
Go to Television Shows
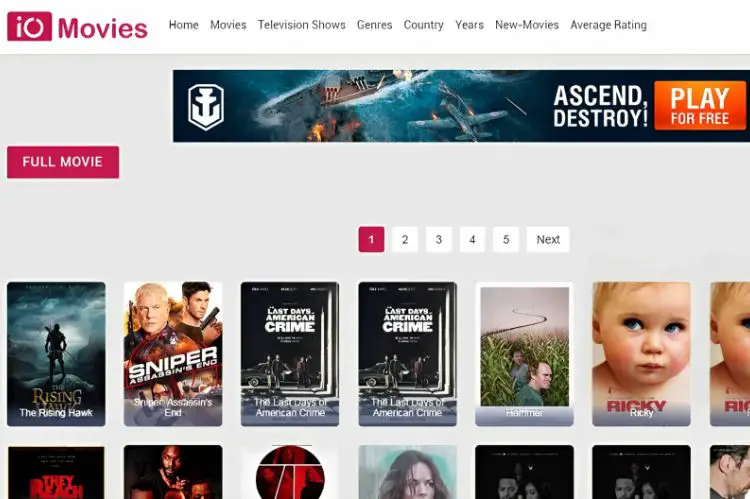tap(301, 25)
